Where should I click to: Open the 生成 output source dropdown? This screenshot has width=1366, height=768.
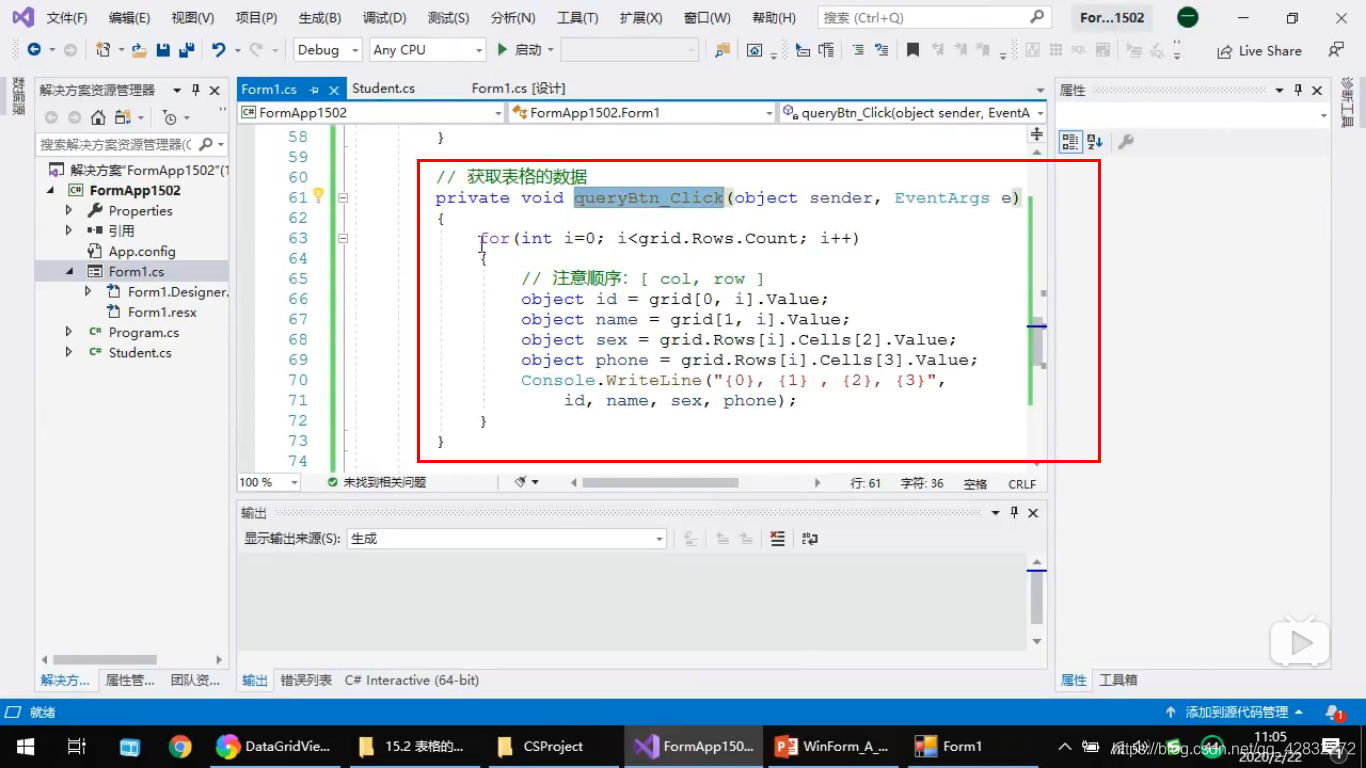(x=506, y=538)
